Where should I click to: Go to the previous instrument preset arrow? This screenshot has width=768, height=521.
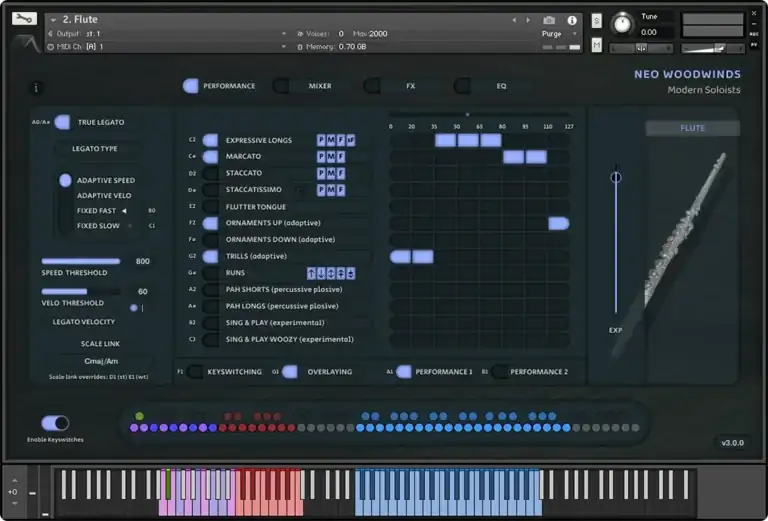click(x=514, y=20)
